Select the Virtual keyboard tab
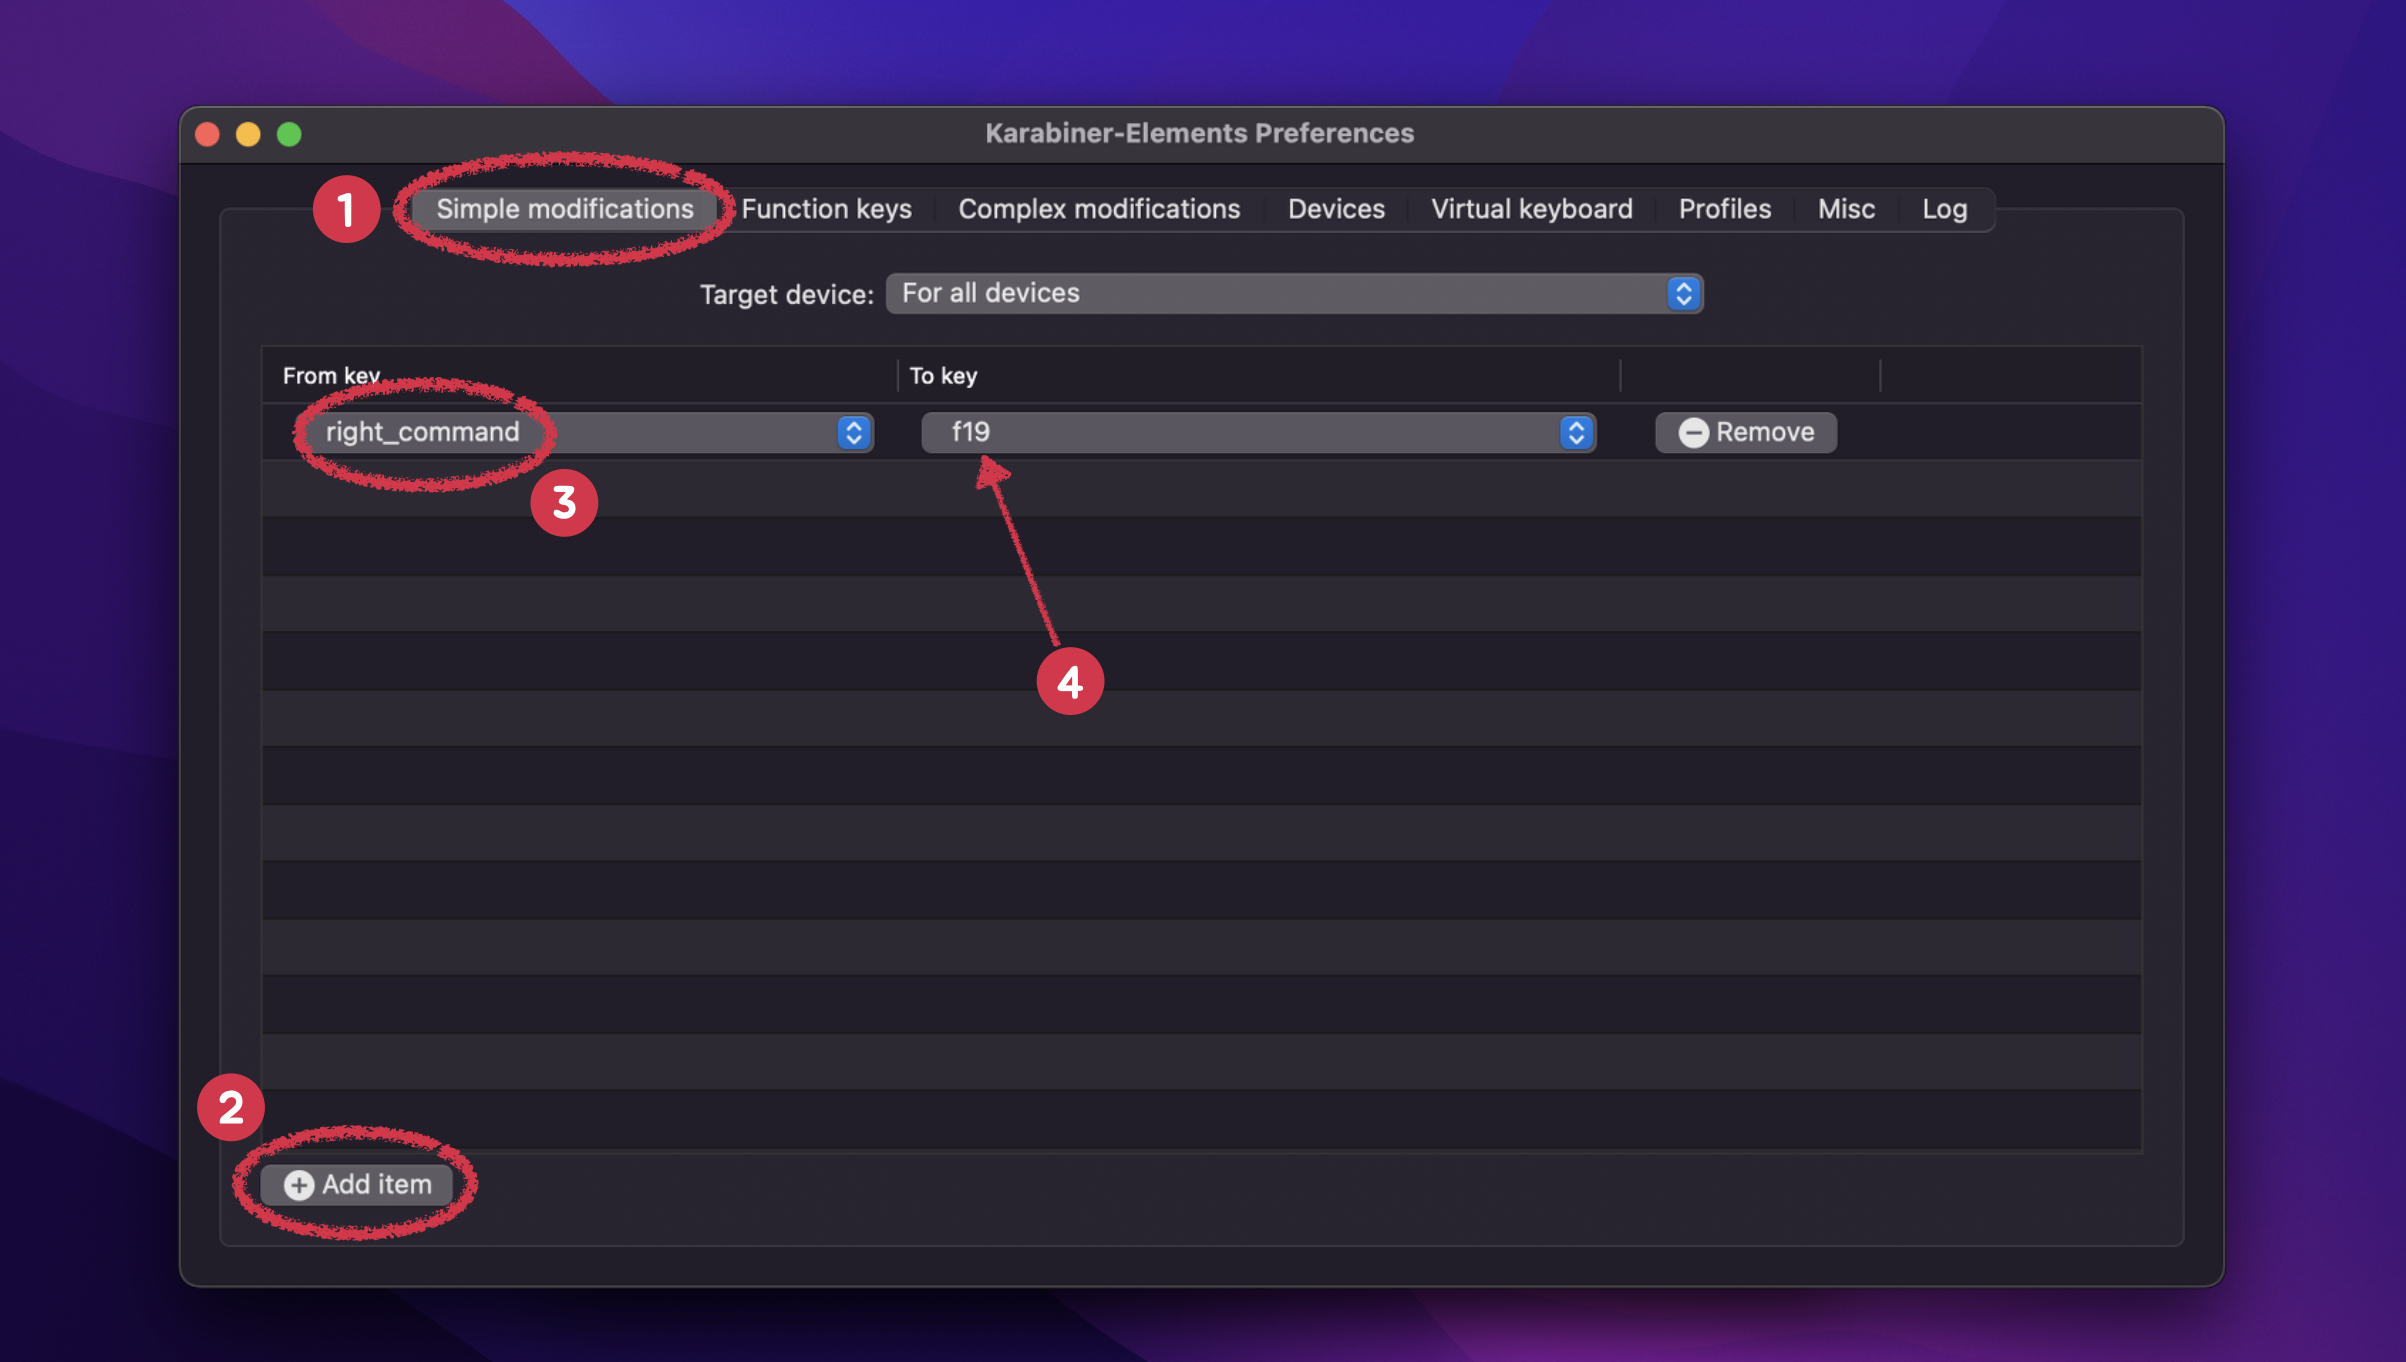2406x1362 pixels. 1531,209
